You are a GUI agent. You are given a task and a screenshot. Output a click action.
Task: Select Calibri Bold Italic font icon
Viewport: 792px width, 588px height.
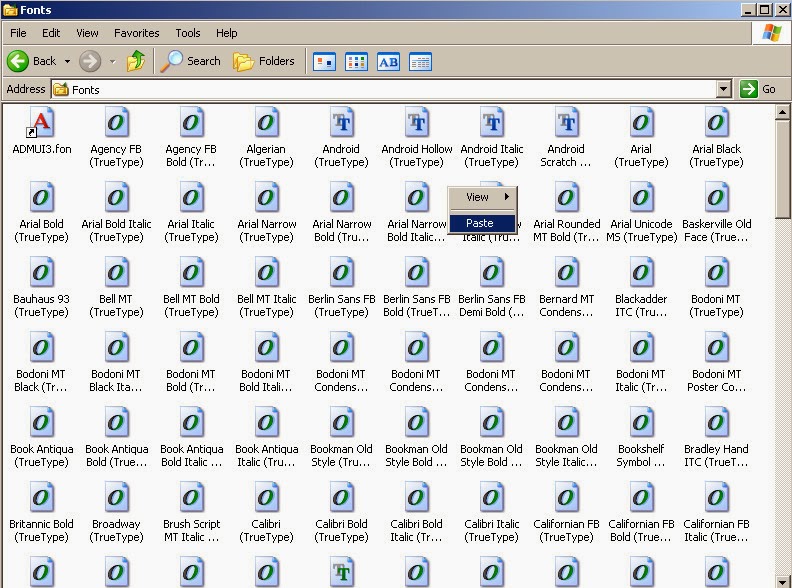tap(416, 512)
